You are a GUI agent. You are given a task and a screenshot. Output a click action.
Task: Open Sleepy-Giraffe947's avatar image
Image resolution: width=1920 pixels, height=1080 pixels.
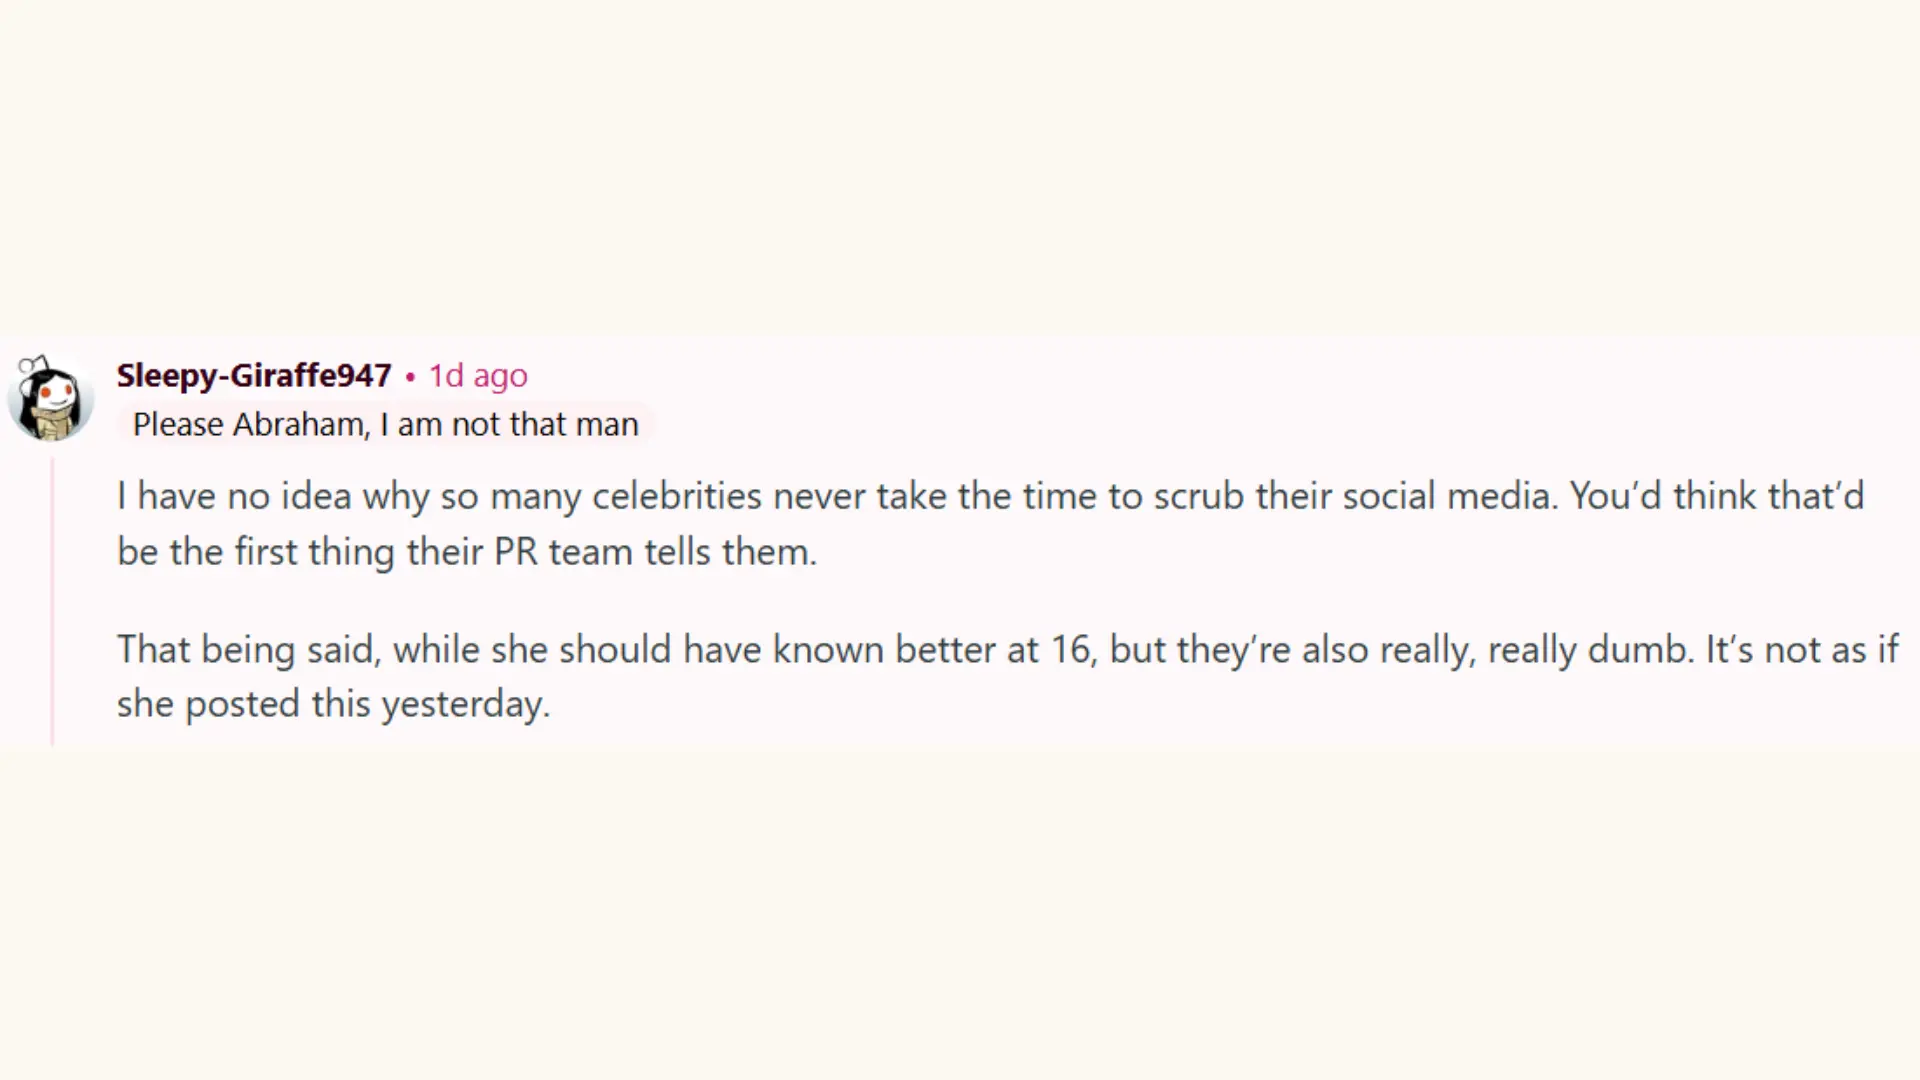click(x=50, y=398)
